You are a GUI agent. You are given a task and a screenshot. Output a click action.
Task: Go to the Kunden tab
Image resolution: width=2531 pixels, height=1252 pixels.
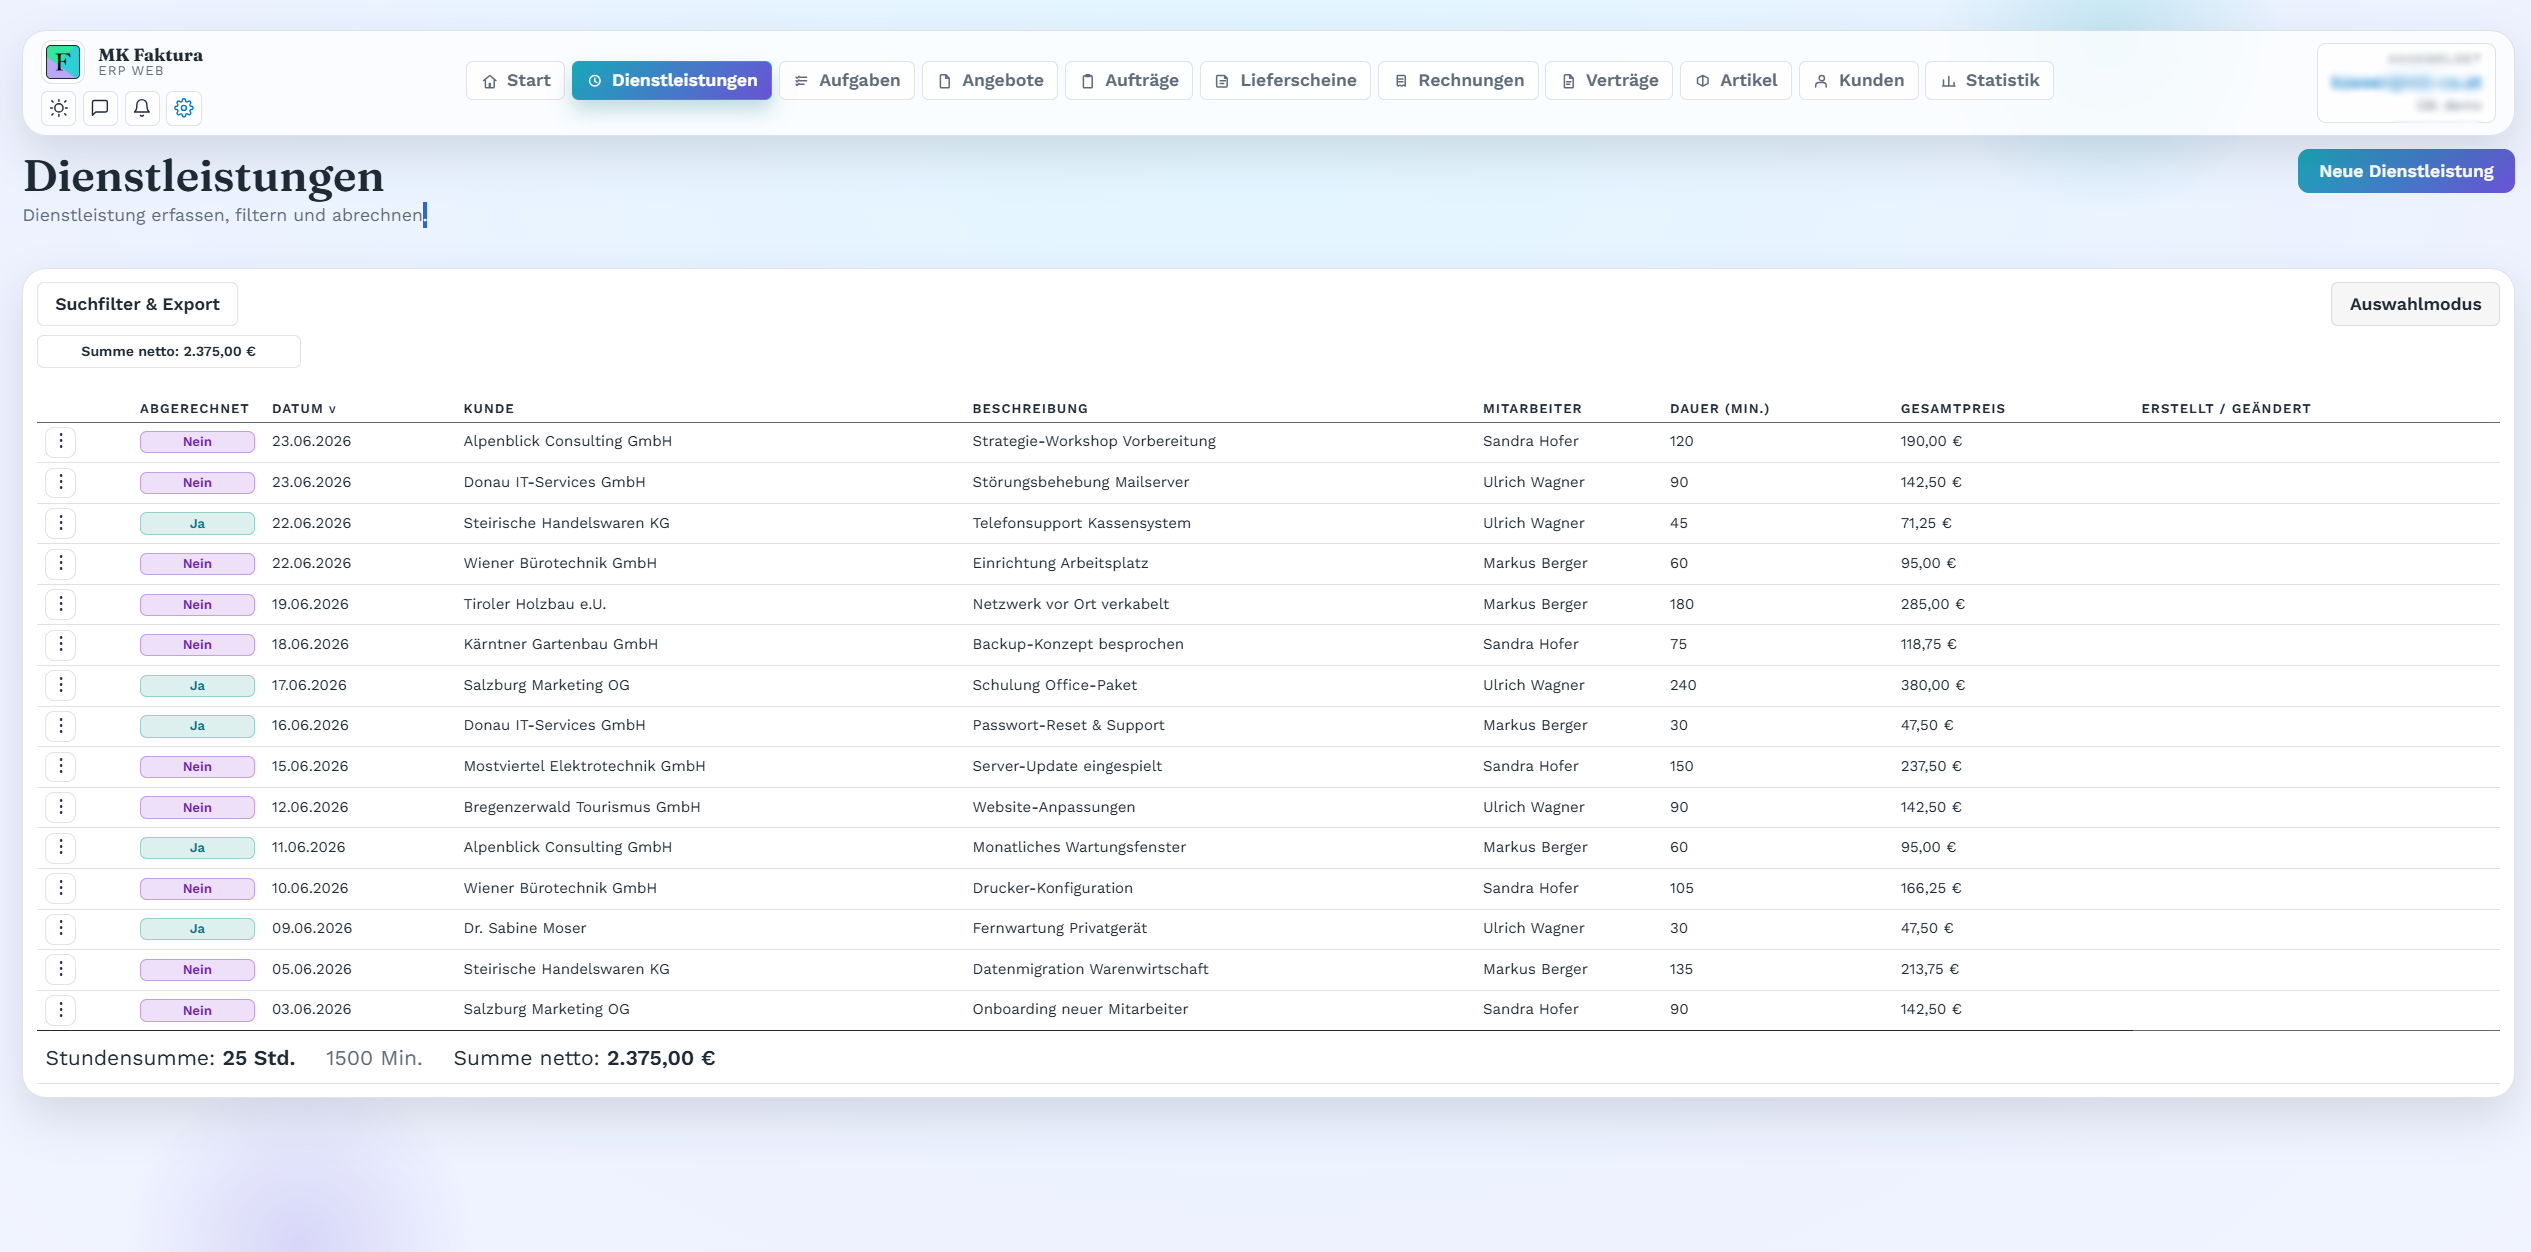1859,80
